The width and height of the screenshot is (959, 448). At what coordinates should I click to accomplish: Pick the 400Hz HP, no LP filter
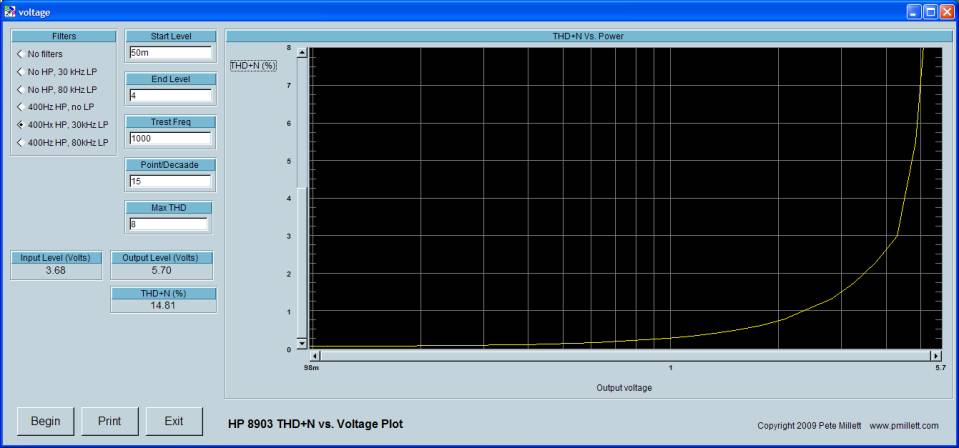pyautogui.click(x=20, y=106)
